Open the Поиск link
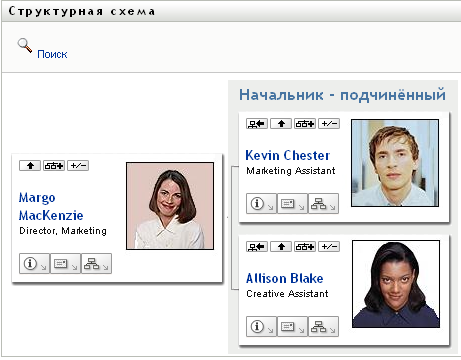Screen dimensions: 461x360 point(52,54)
